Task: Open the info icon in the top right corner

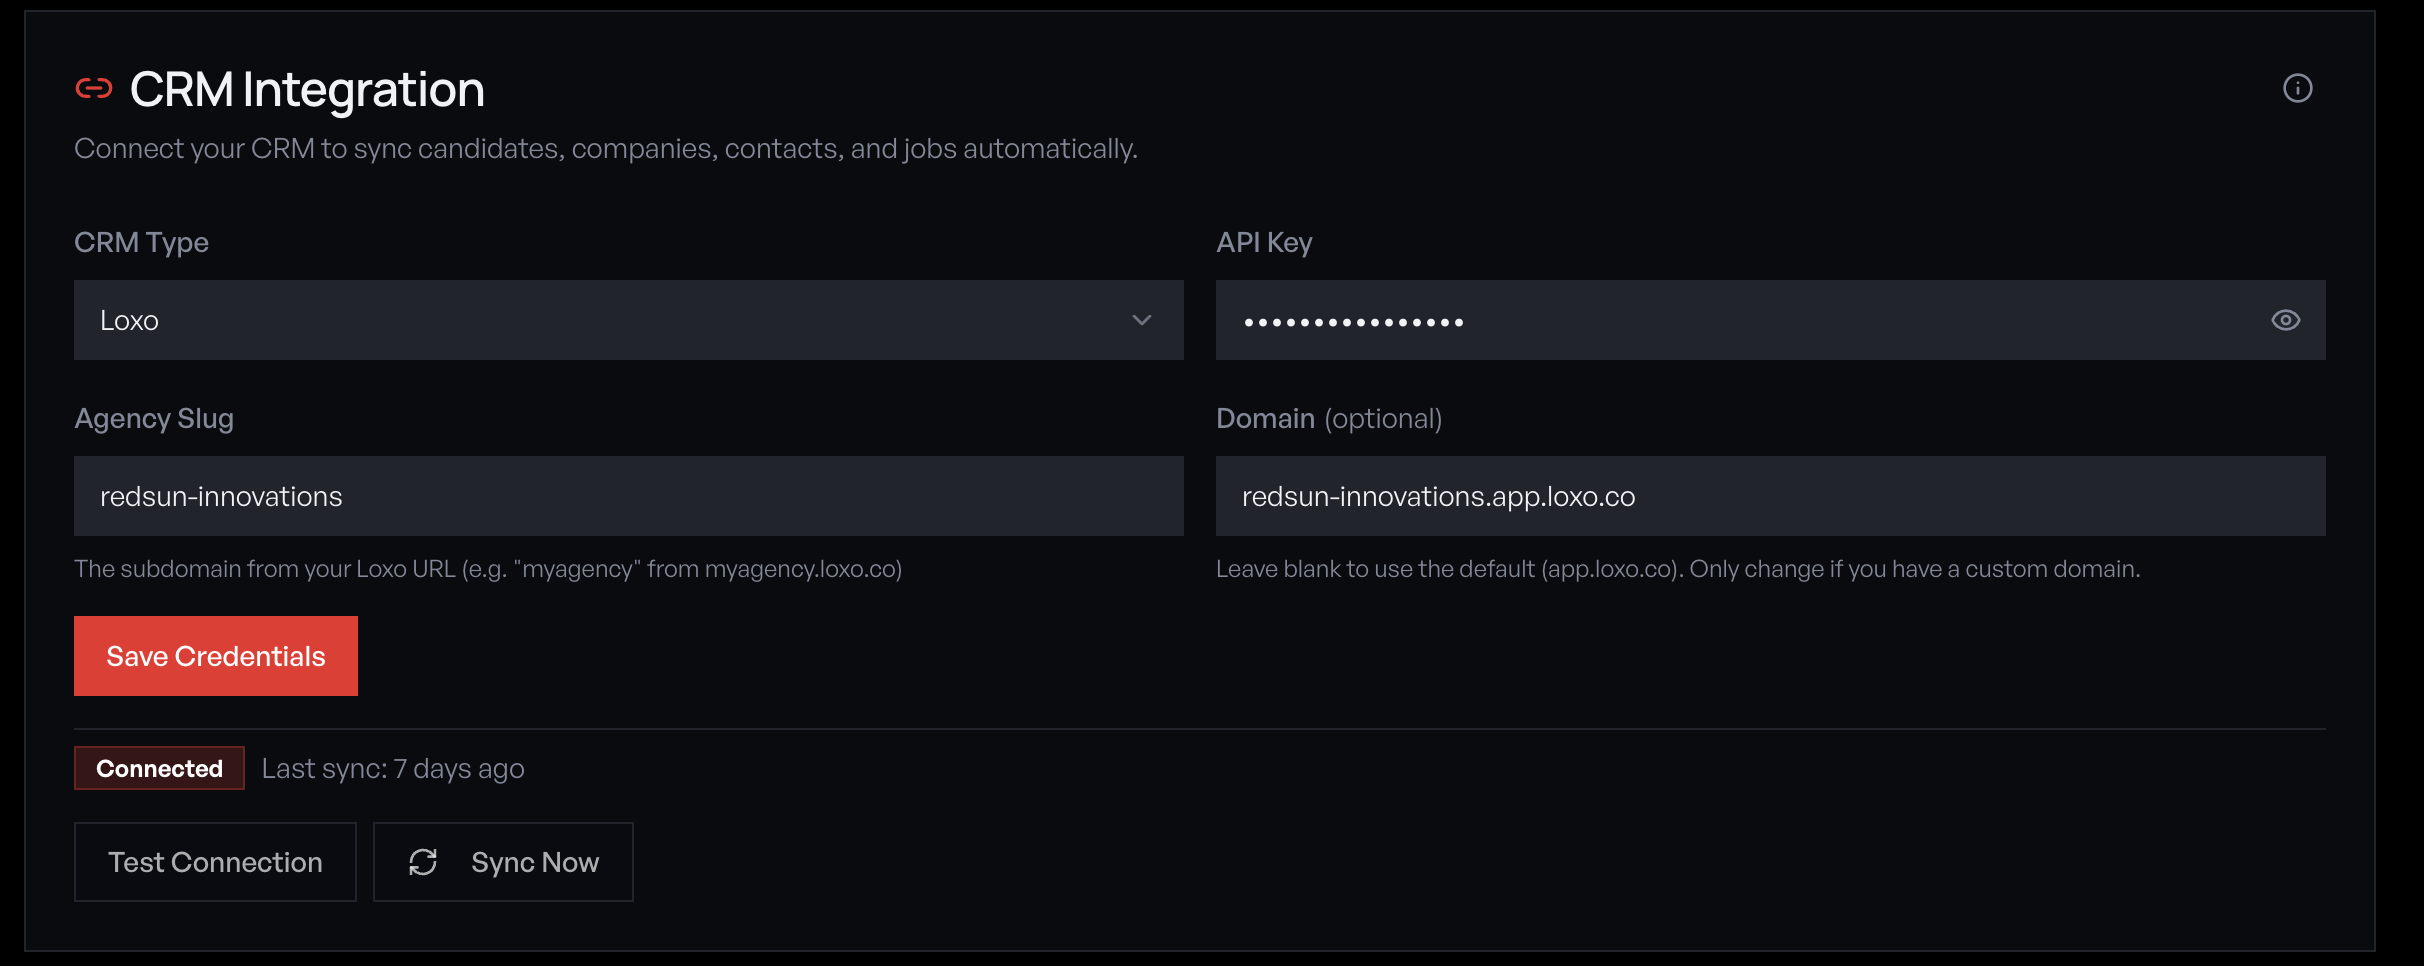Action: (x=2298, y=88)
